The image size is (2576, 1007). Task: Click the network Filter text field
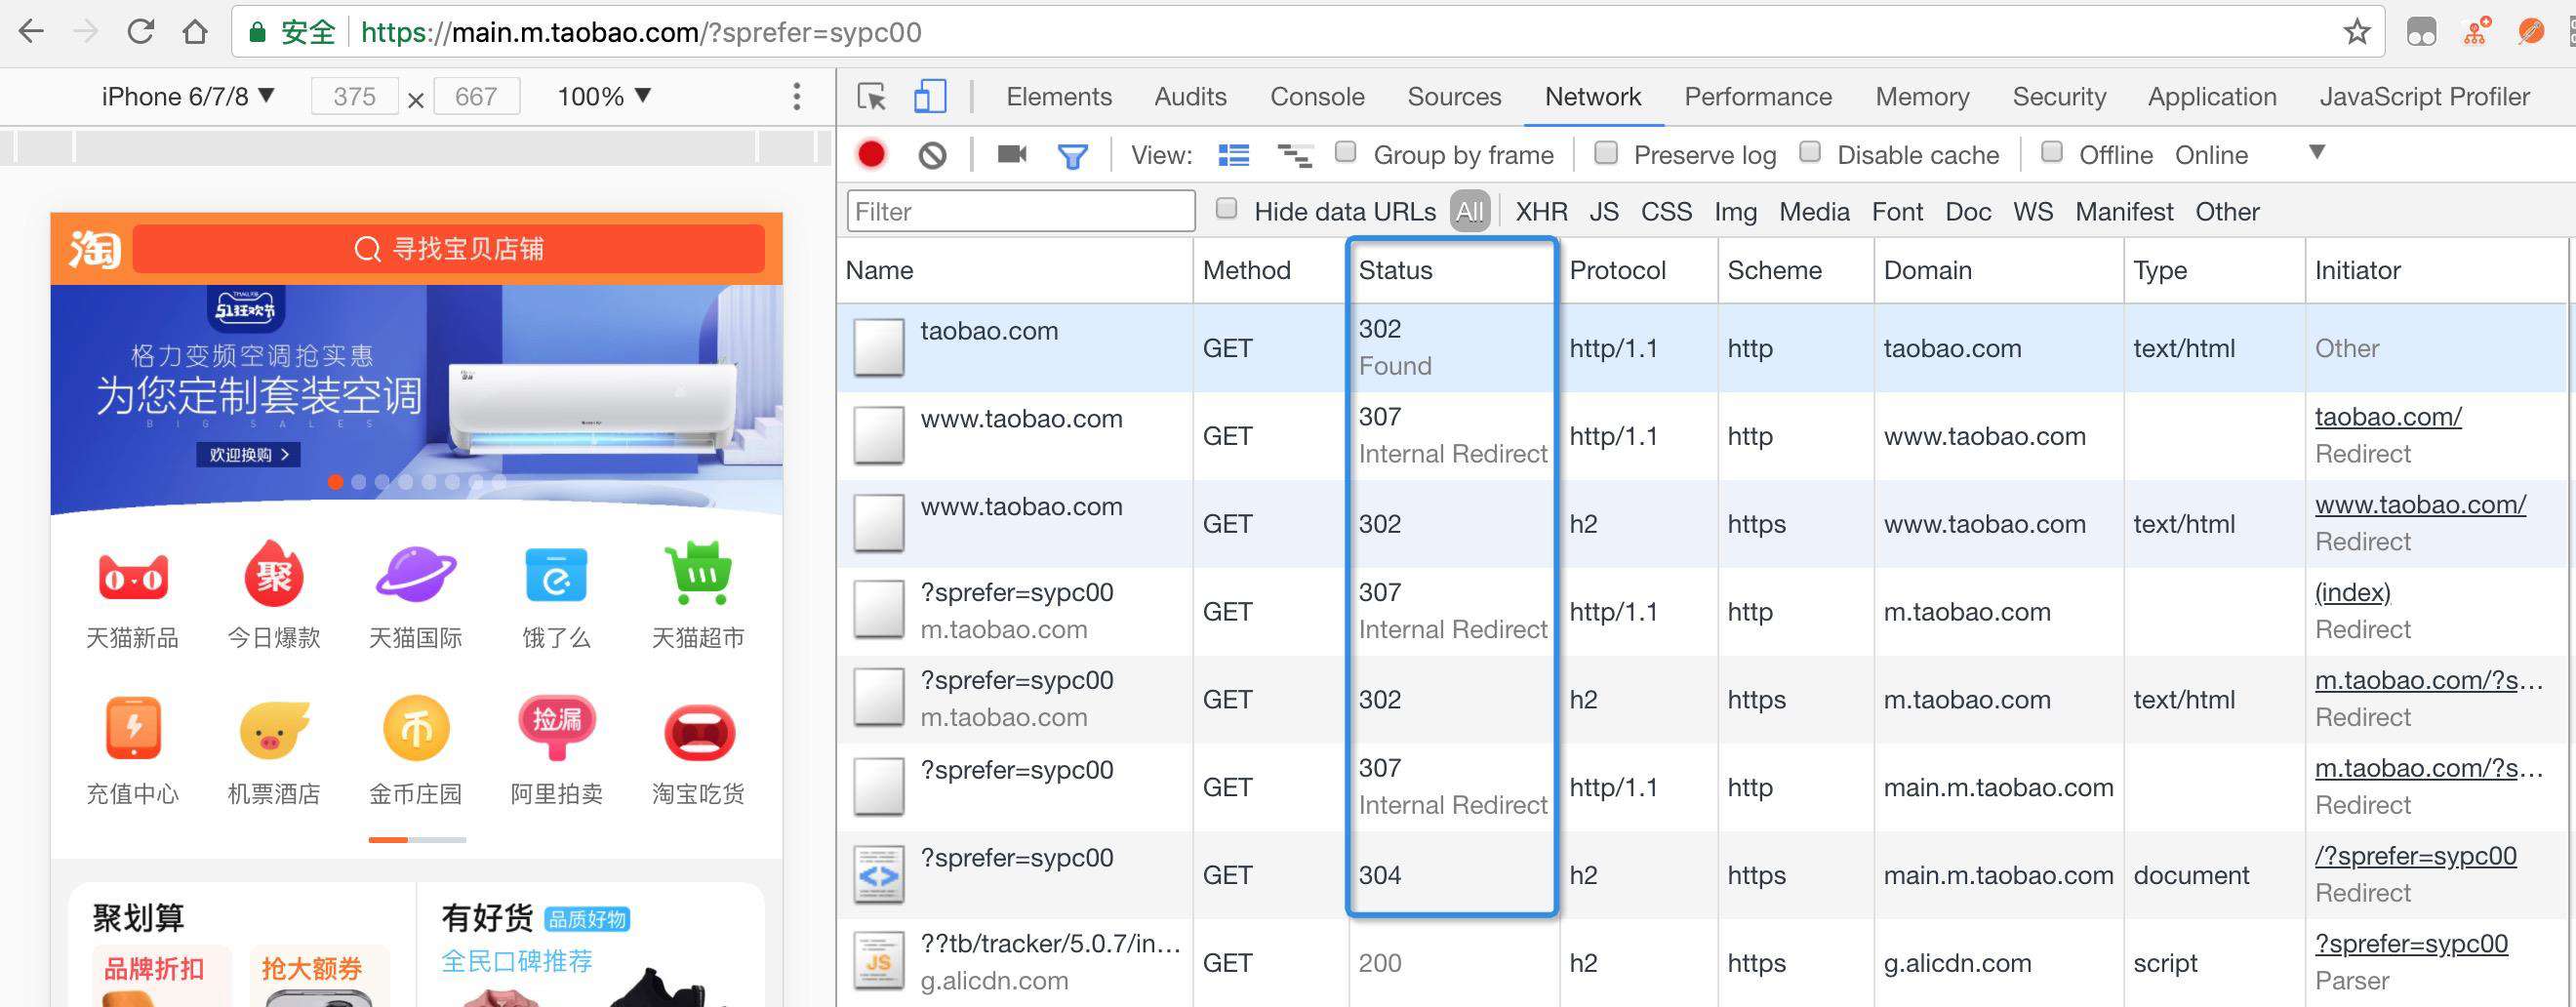(x=1021, y=211)
